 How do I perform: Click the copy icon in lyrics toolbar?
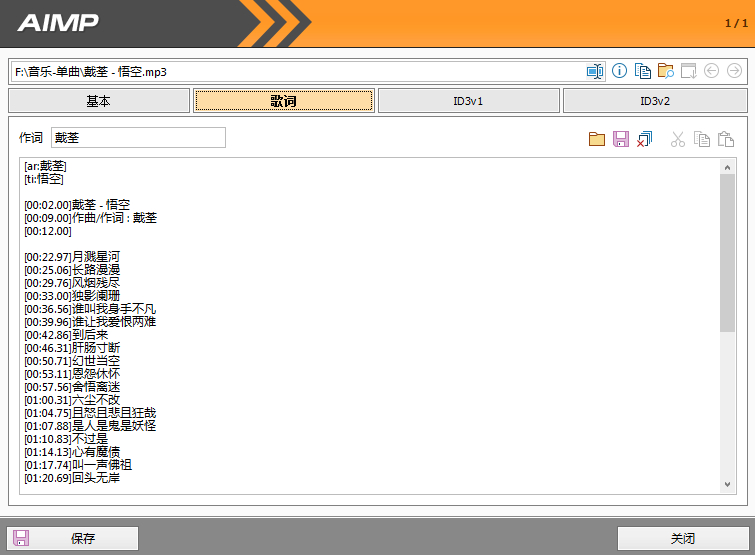702,140
